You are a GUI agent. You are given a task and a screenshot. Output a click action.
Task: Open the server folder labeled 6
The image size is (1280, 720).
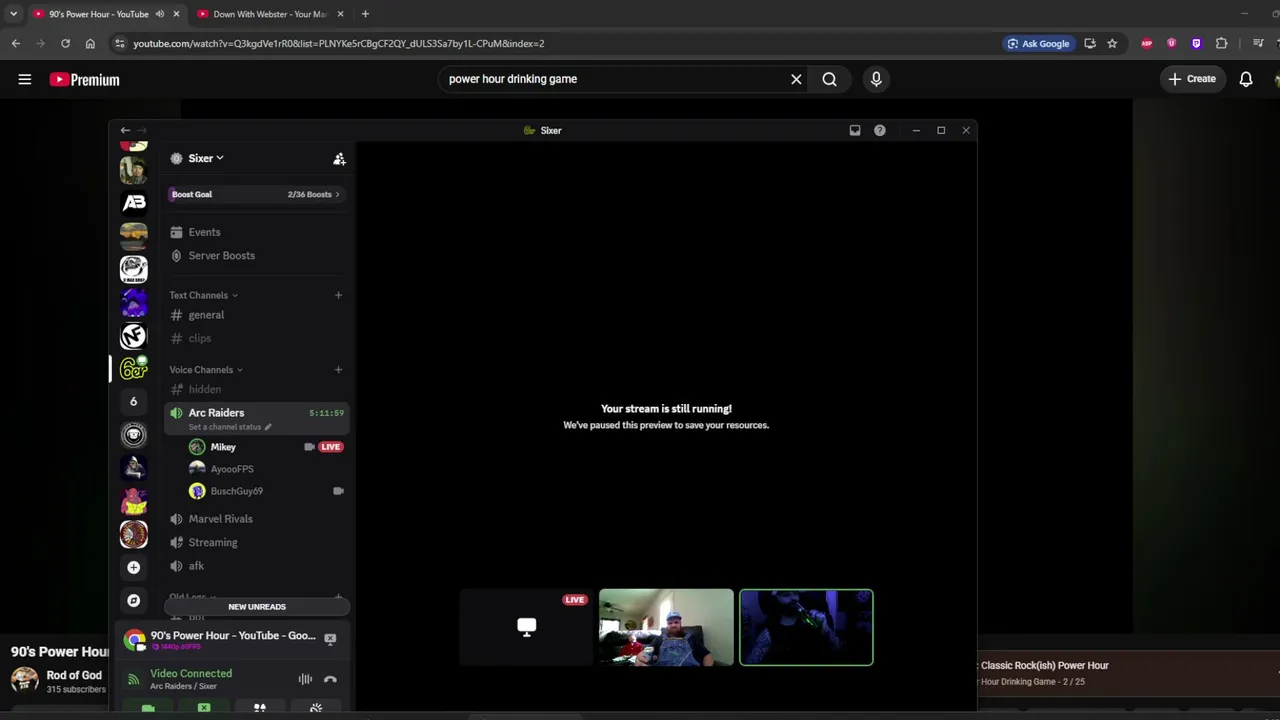tap(133, 401)
